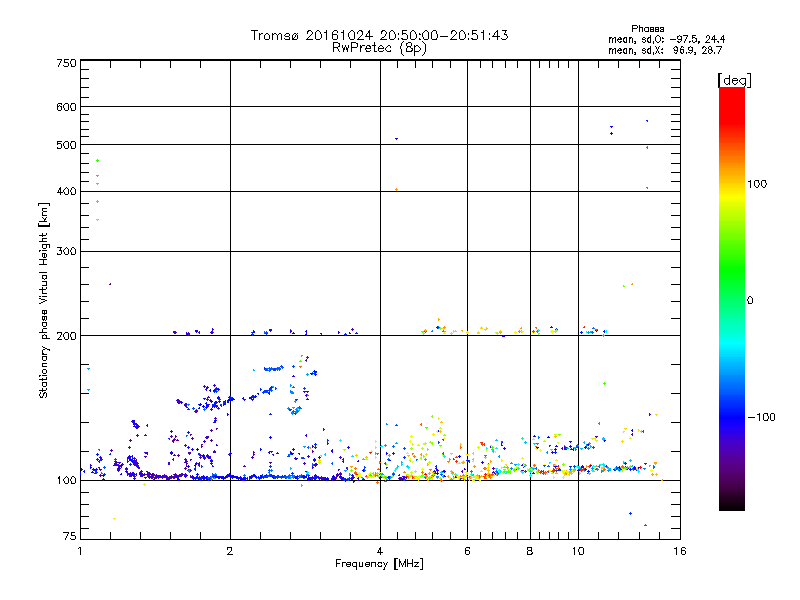Click the '600' height axis label
Viewport: 800px width, 600px height.
coord(66,107)
